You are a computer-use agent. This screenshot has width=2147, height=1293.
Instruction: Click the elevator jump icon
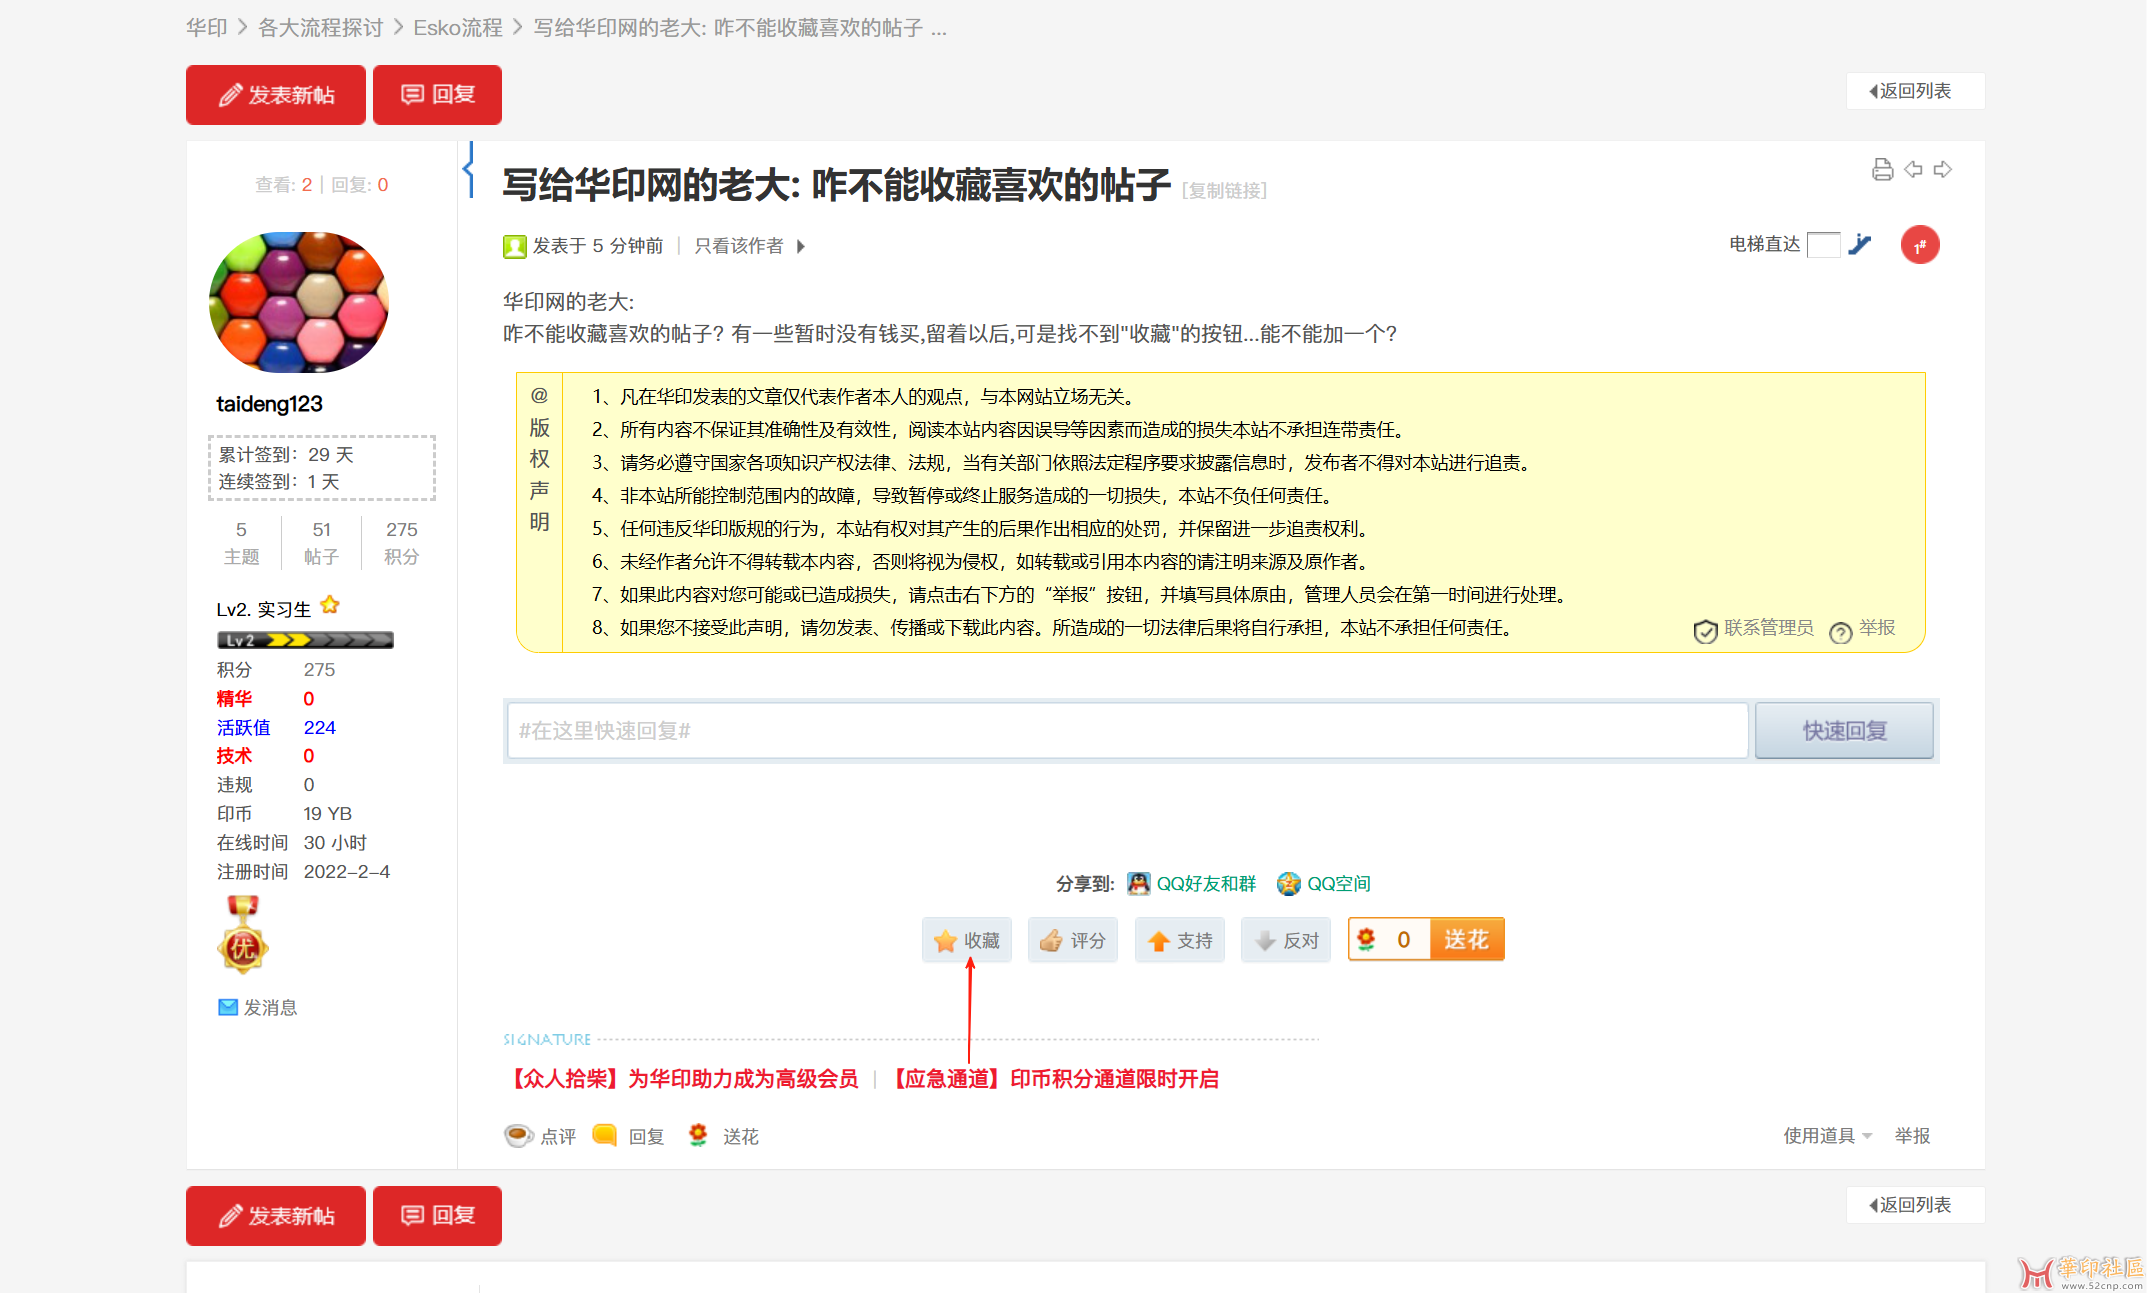click(1860, 245)
